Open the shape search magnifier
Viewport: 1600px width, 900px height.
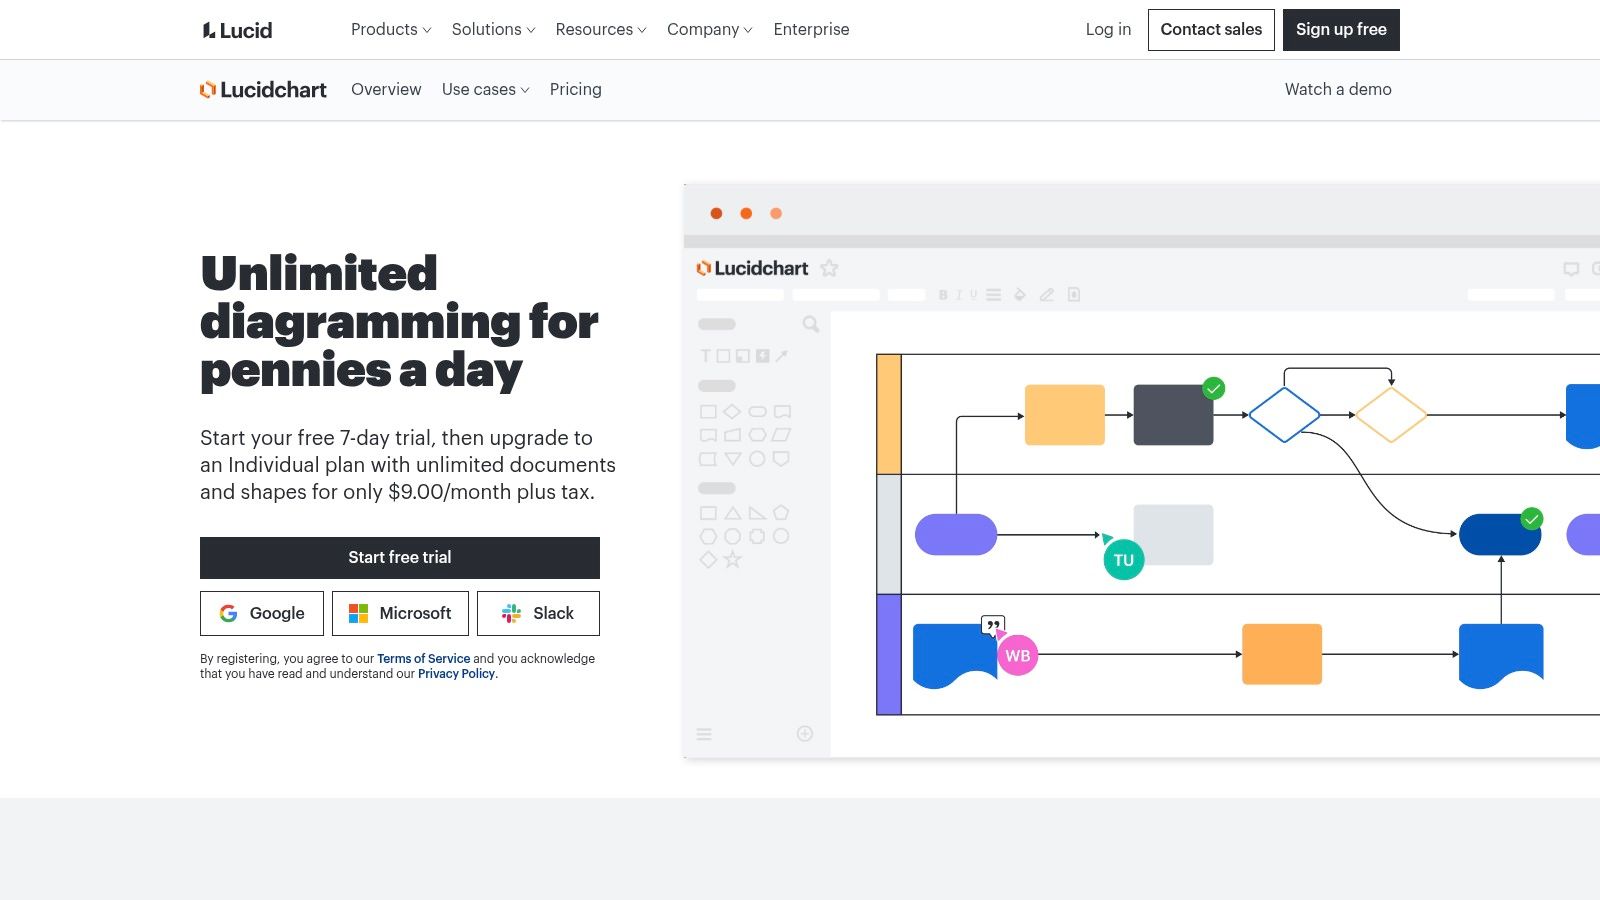811,324
